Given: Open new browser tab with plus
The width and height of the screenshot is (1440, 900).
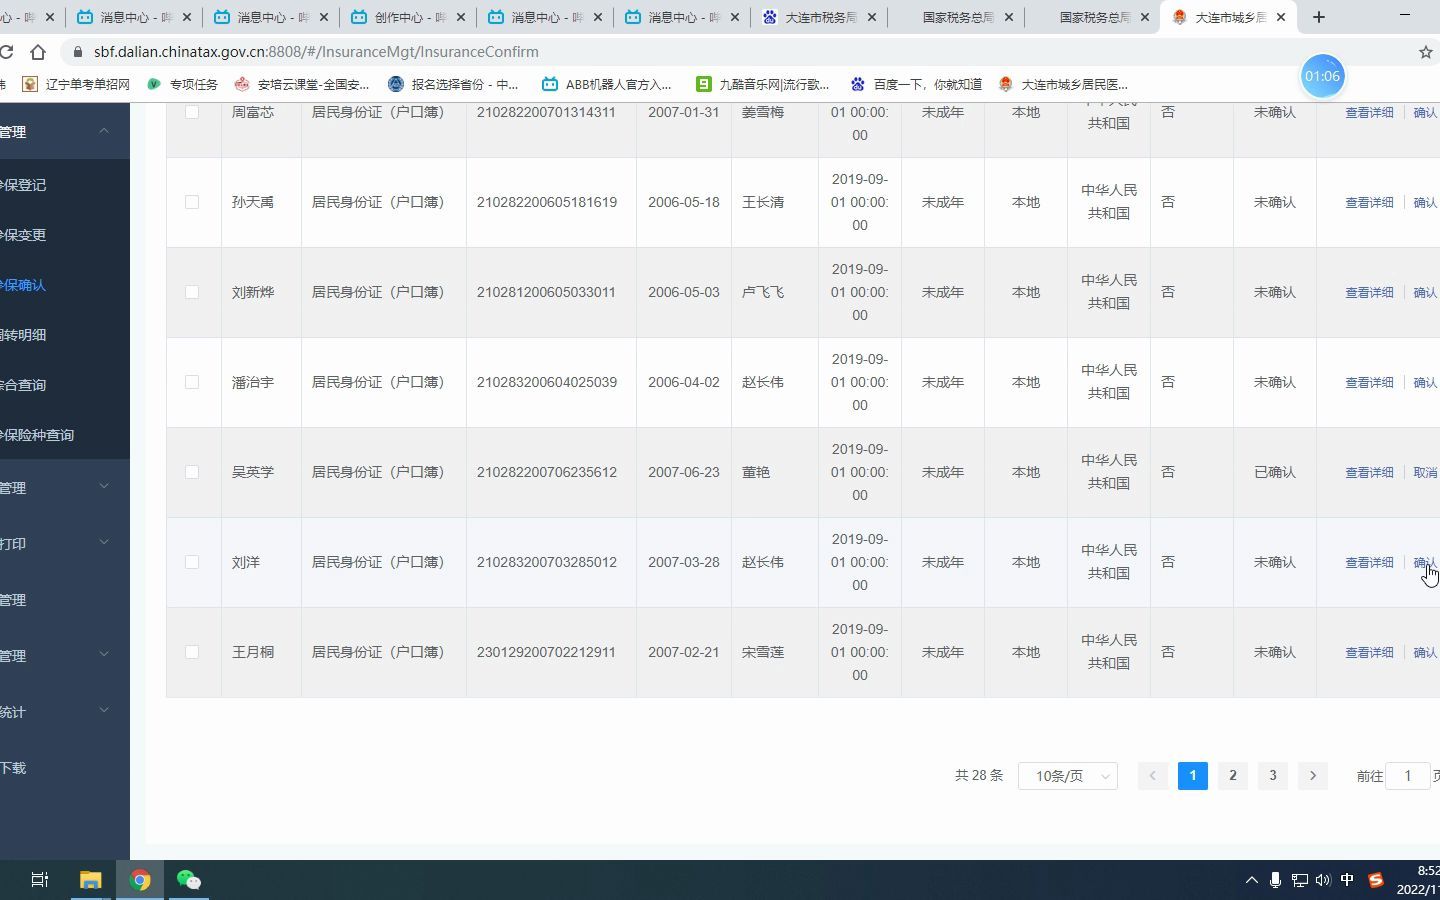Looking at the screenshot, I should [x=1319, y=17].
